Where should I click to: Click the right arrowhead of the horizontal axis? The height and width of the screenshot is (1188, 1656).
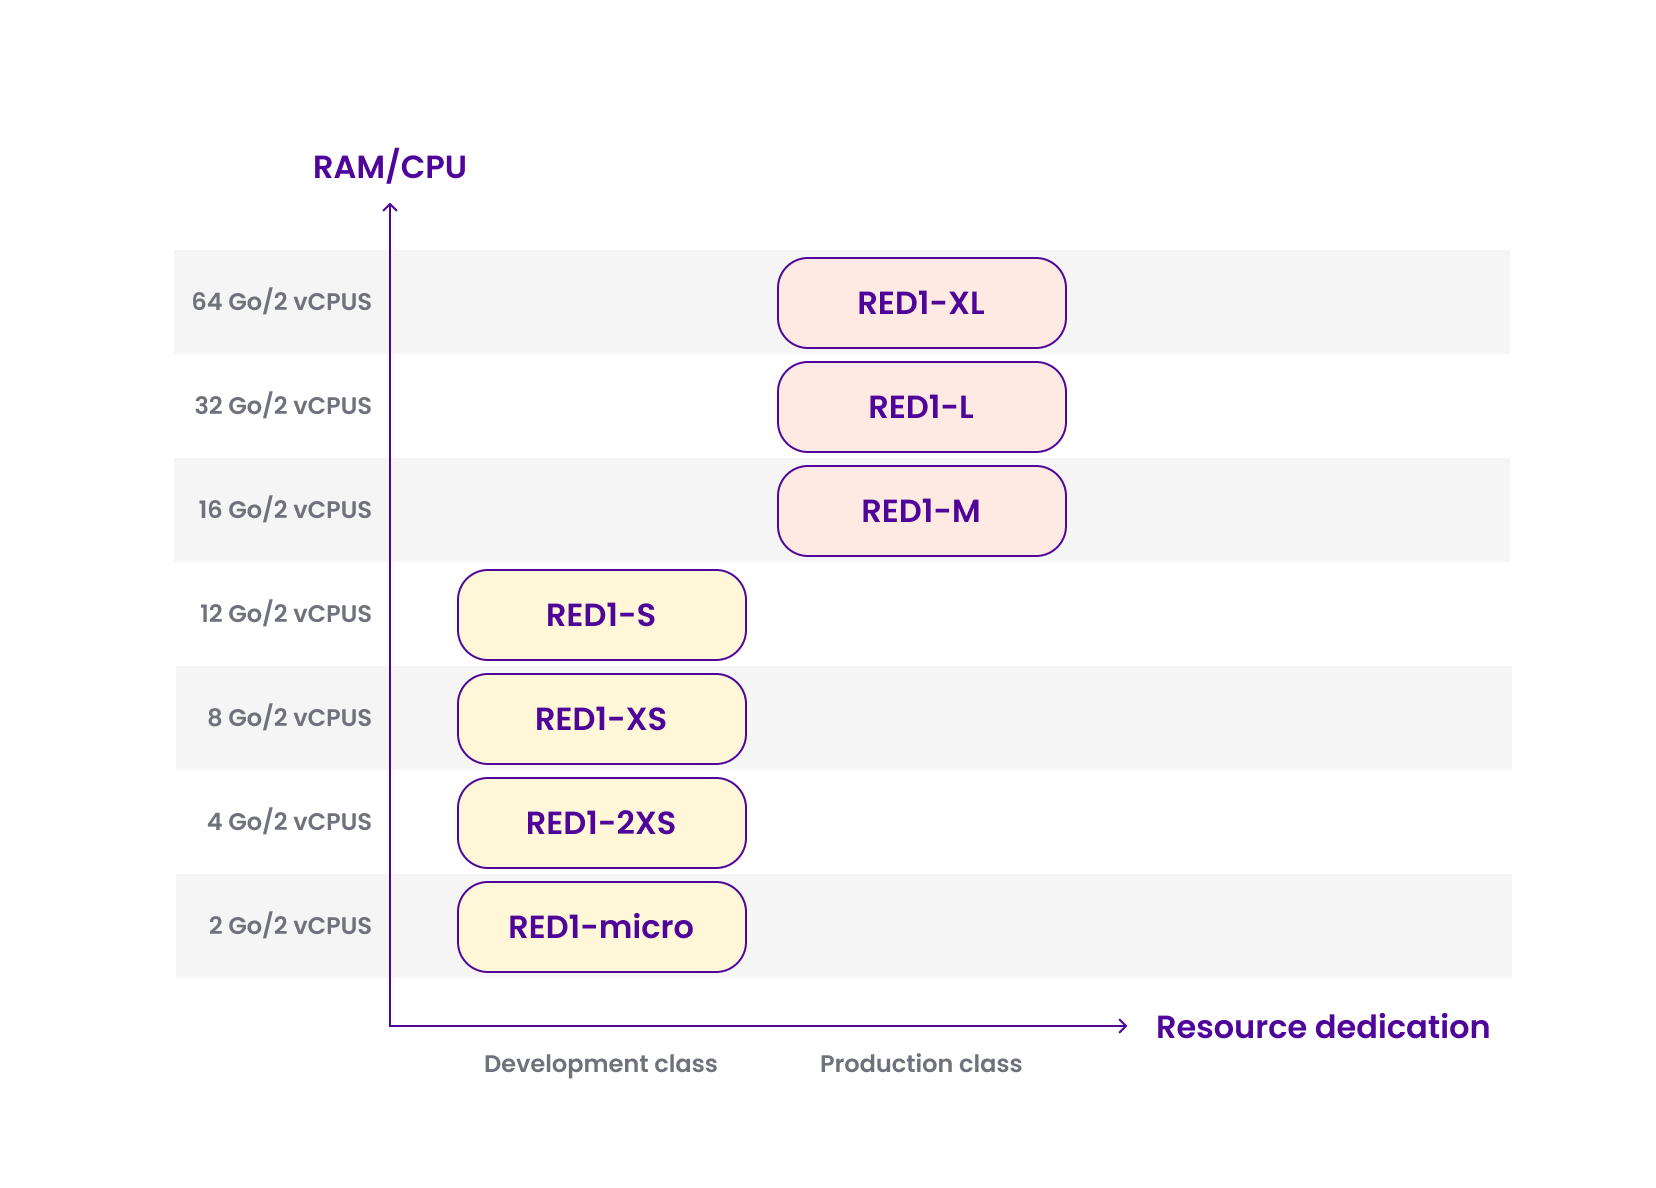pyautogui.click(x=1122, y=1025)
